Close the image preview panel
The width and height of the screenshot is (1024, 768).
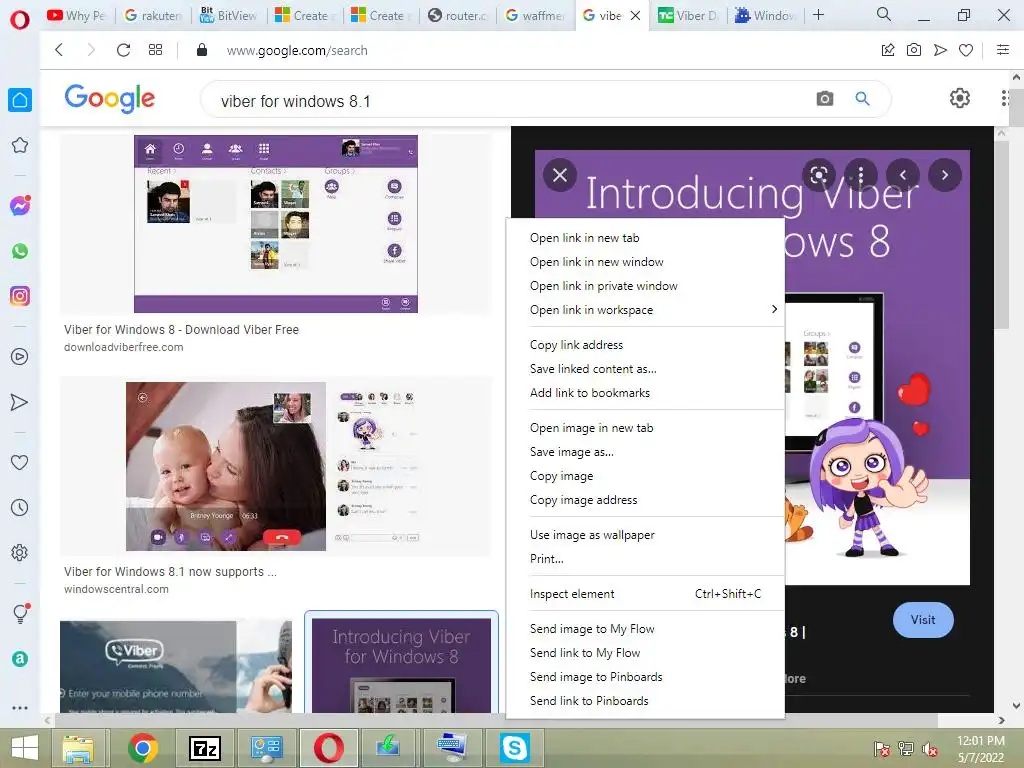pos(560,175)
